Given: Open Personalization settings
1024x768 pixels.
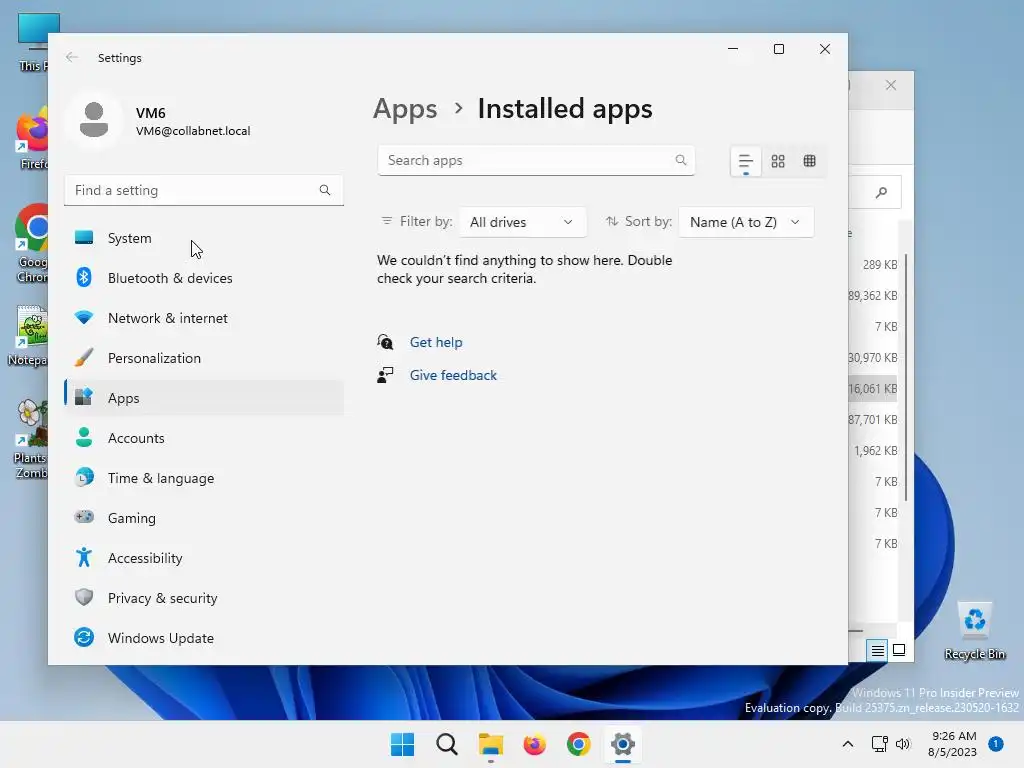Looking at the screenshot, I should pos(204,358).
